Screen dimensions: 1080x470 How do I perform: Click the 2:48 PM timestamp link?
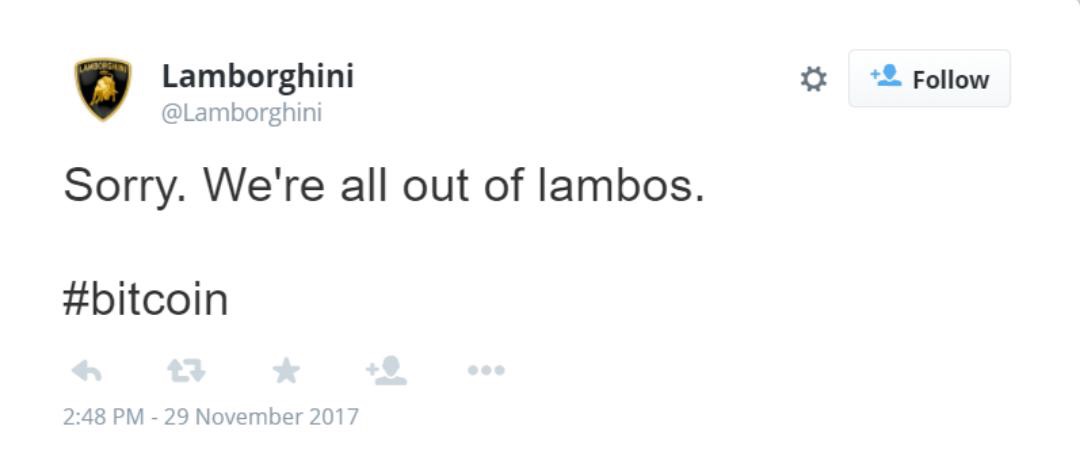(103, 417)
